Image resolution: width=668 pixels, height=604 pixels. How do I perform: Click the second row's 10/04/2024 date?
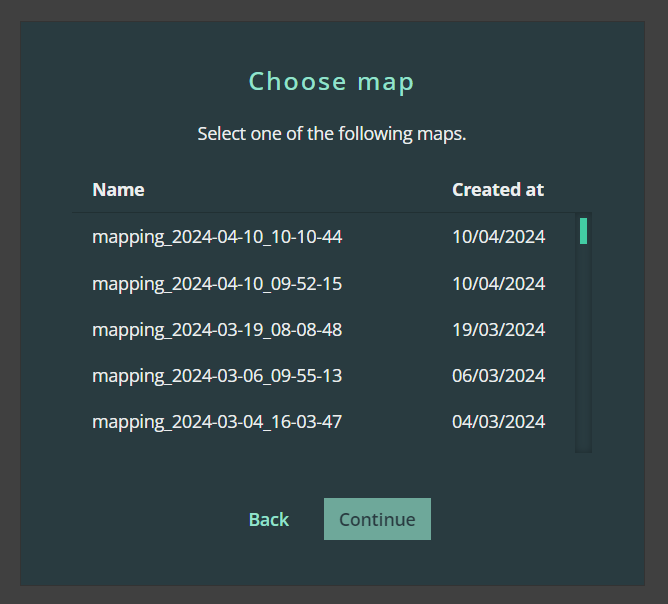(498, 284)
